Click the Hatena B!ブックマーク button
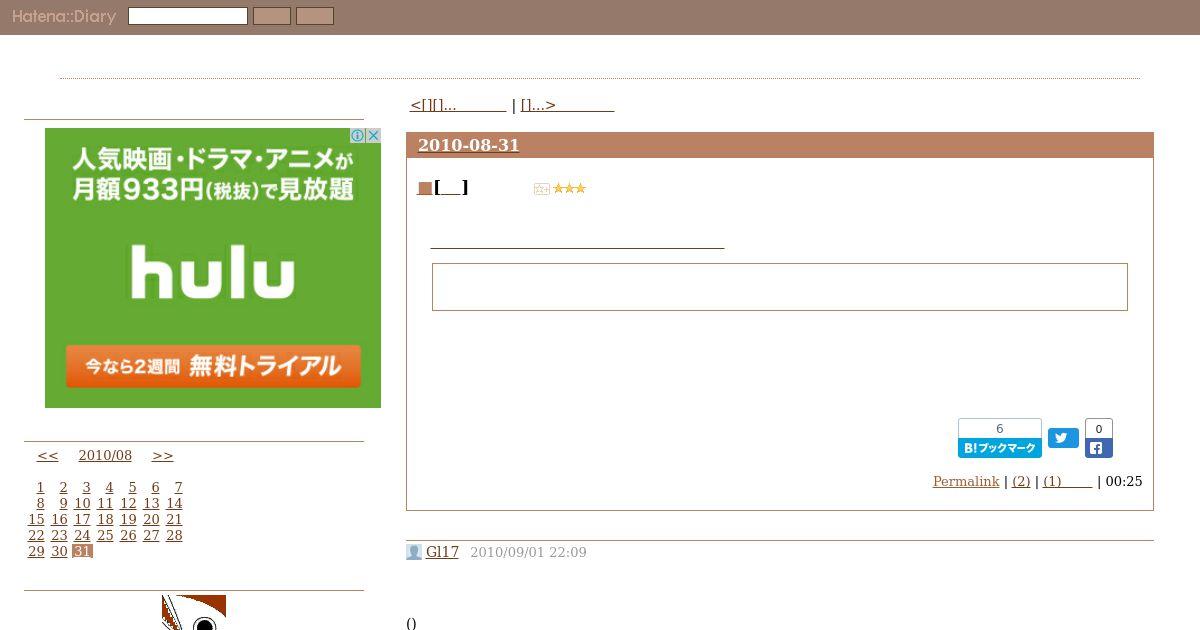The height and width of the screenshot is (630, 1200). pyautogui.click(x=1000, y=448)
